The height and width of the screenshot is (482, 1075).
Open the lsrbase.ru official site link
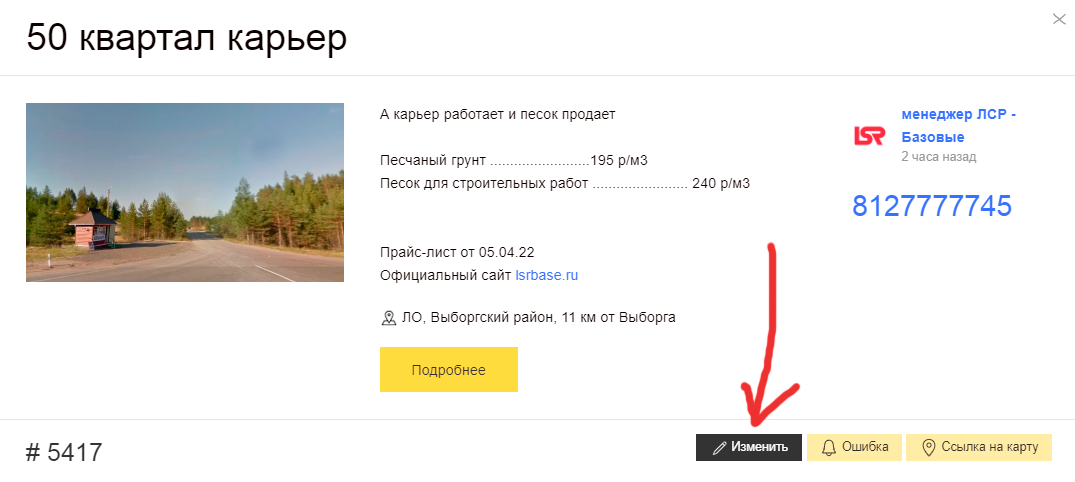coord(547,274)
